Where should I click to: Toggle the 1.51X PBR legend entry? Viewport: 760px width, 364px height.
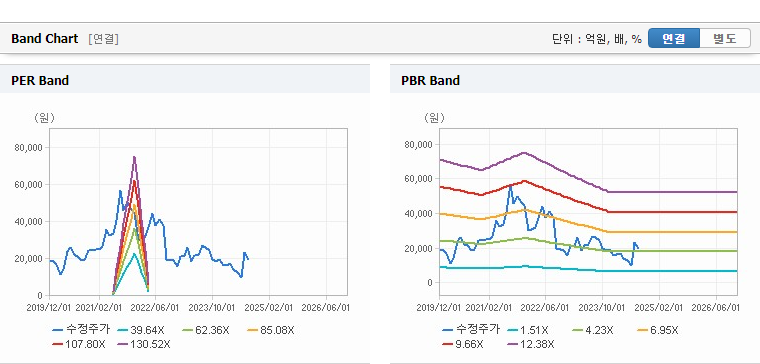(528, 331)
